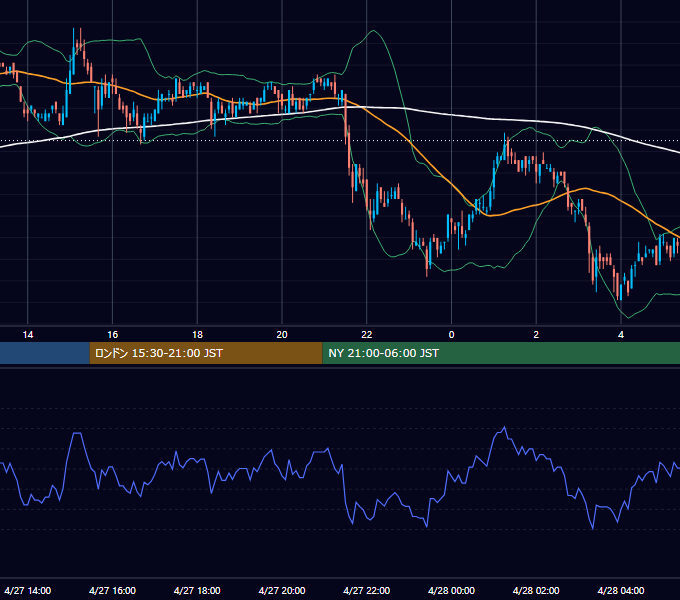Click the oscillator peak near 4/27 15:10
Screen dimensions: 680x600
(x=77, y=433)
